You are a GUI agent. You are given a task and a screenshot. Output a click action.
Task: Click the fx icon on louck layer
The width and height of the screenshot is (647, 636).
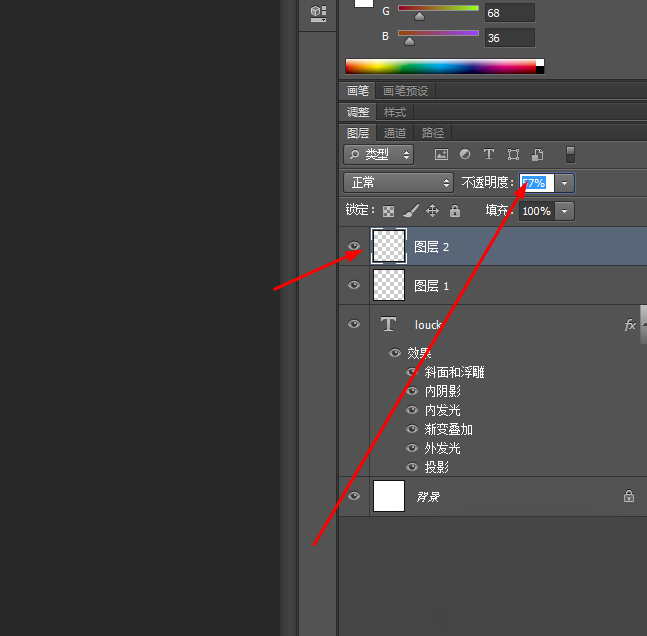click(630, 325)
